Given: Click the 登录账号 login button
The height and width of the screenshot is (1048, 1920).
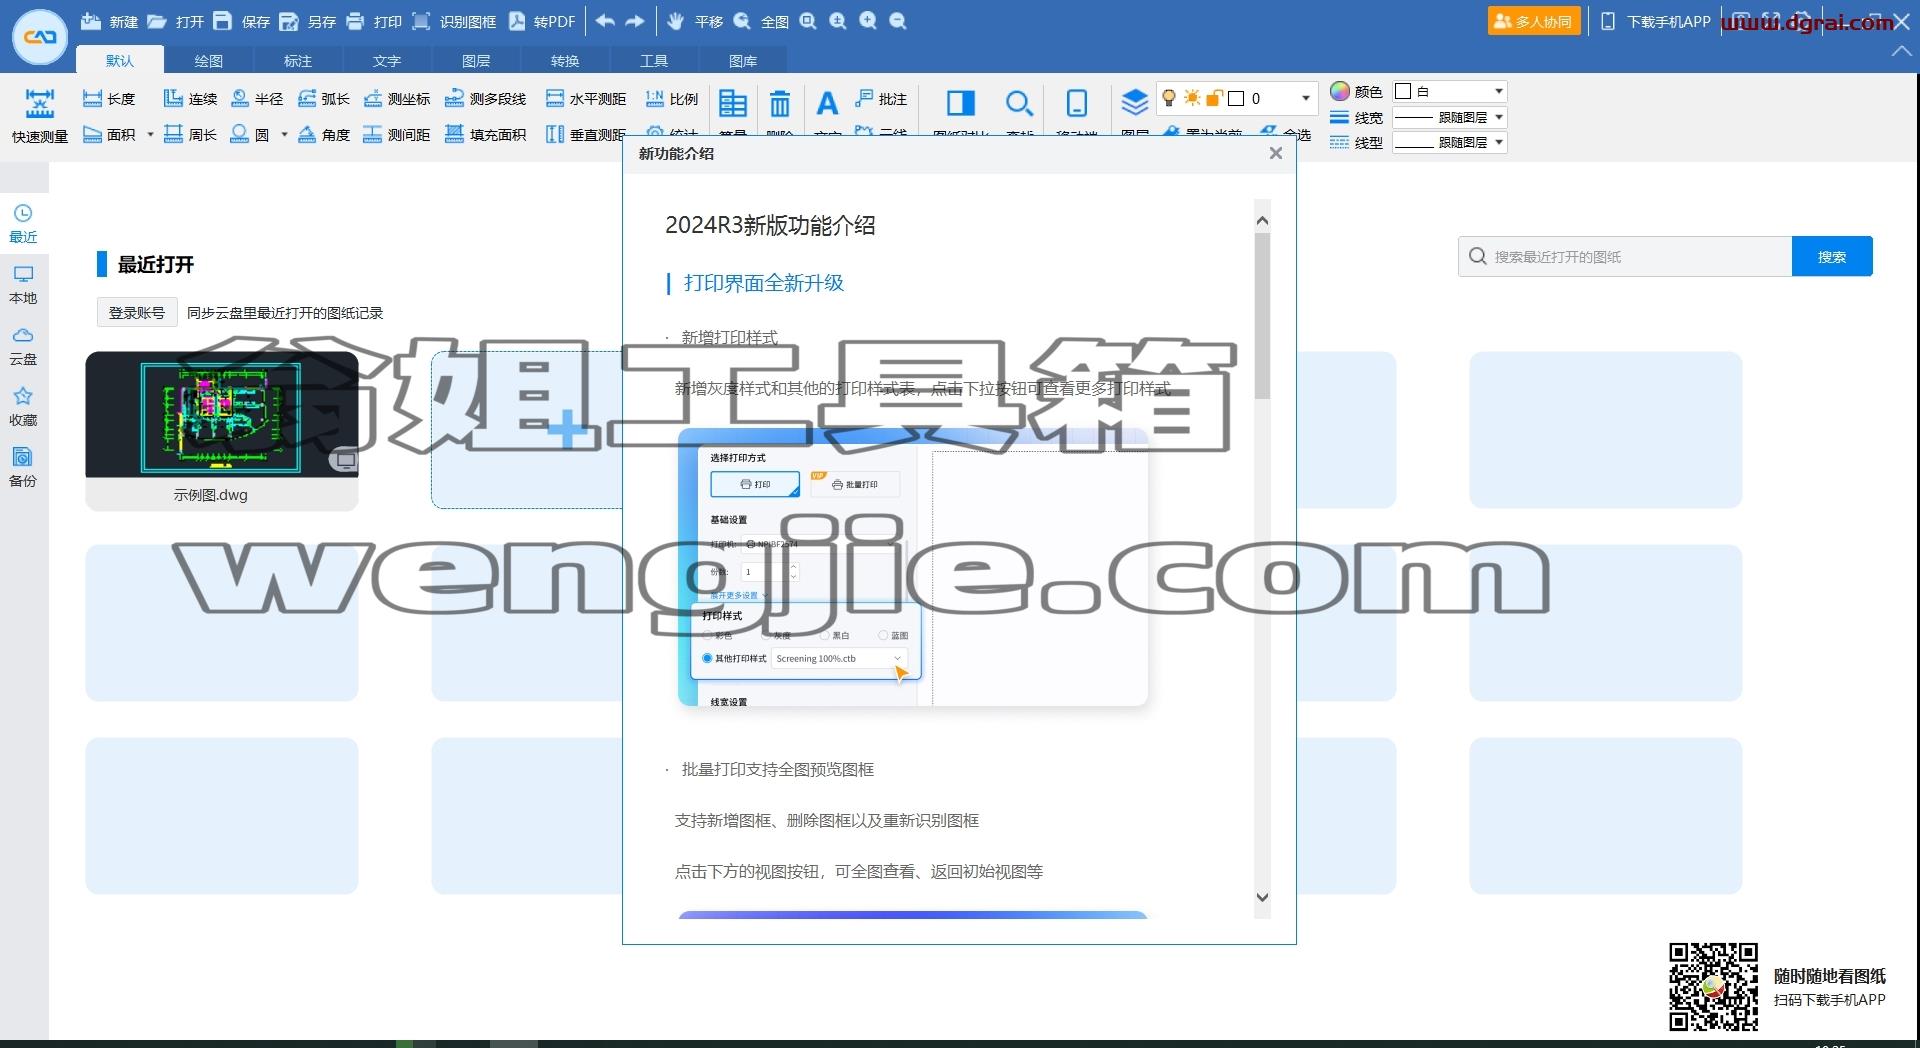Looking at the screenshot, I should [x=137, y=313].
